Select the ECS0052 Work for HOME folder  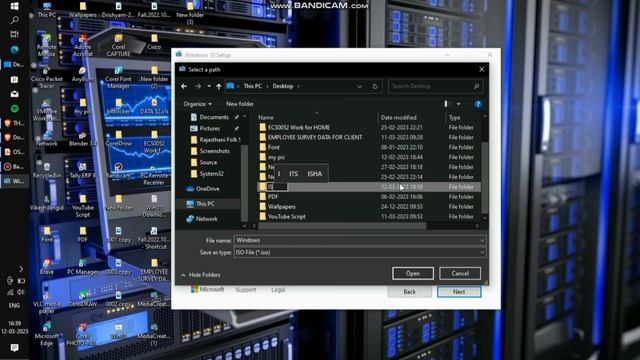299,127
